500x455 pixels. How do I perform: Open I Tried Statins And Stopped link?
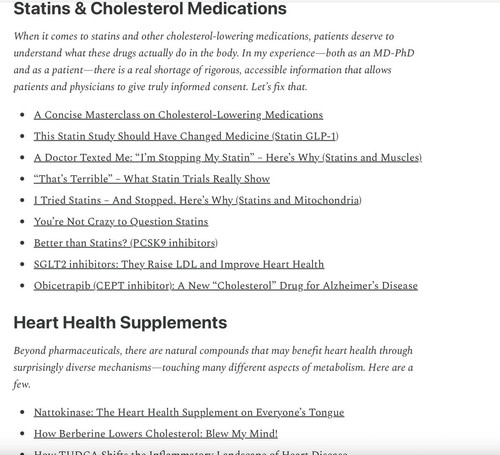pyautogui.click(x=198, y=200)
